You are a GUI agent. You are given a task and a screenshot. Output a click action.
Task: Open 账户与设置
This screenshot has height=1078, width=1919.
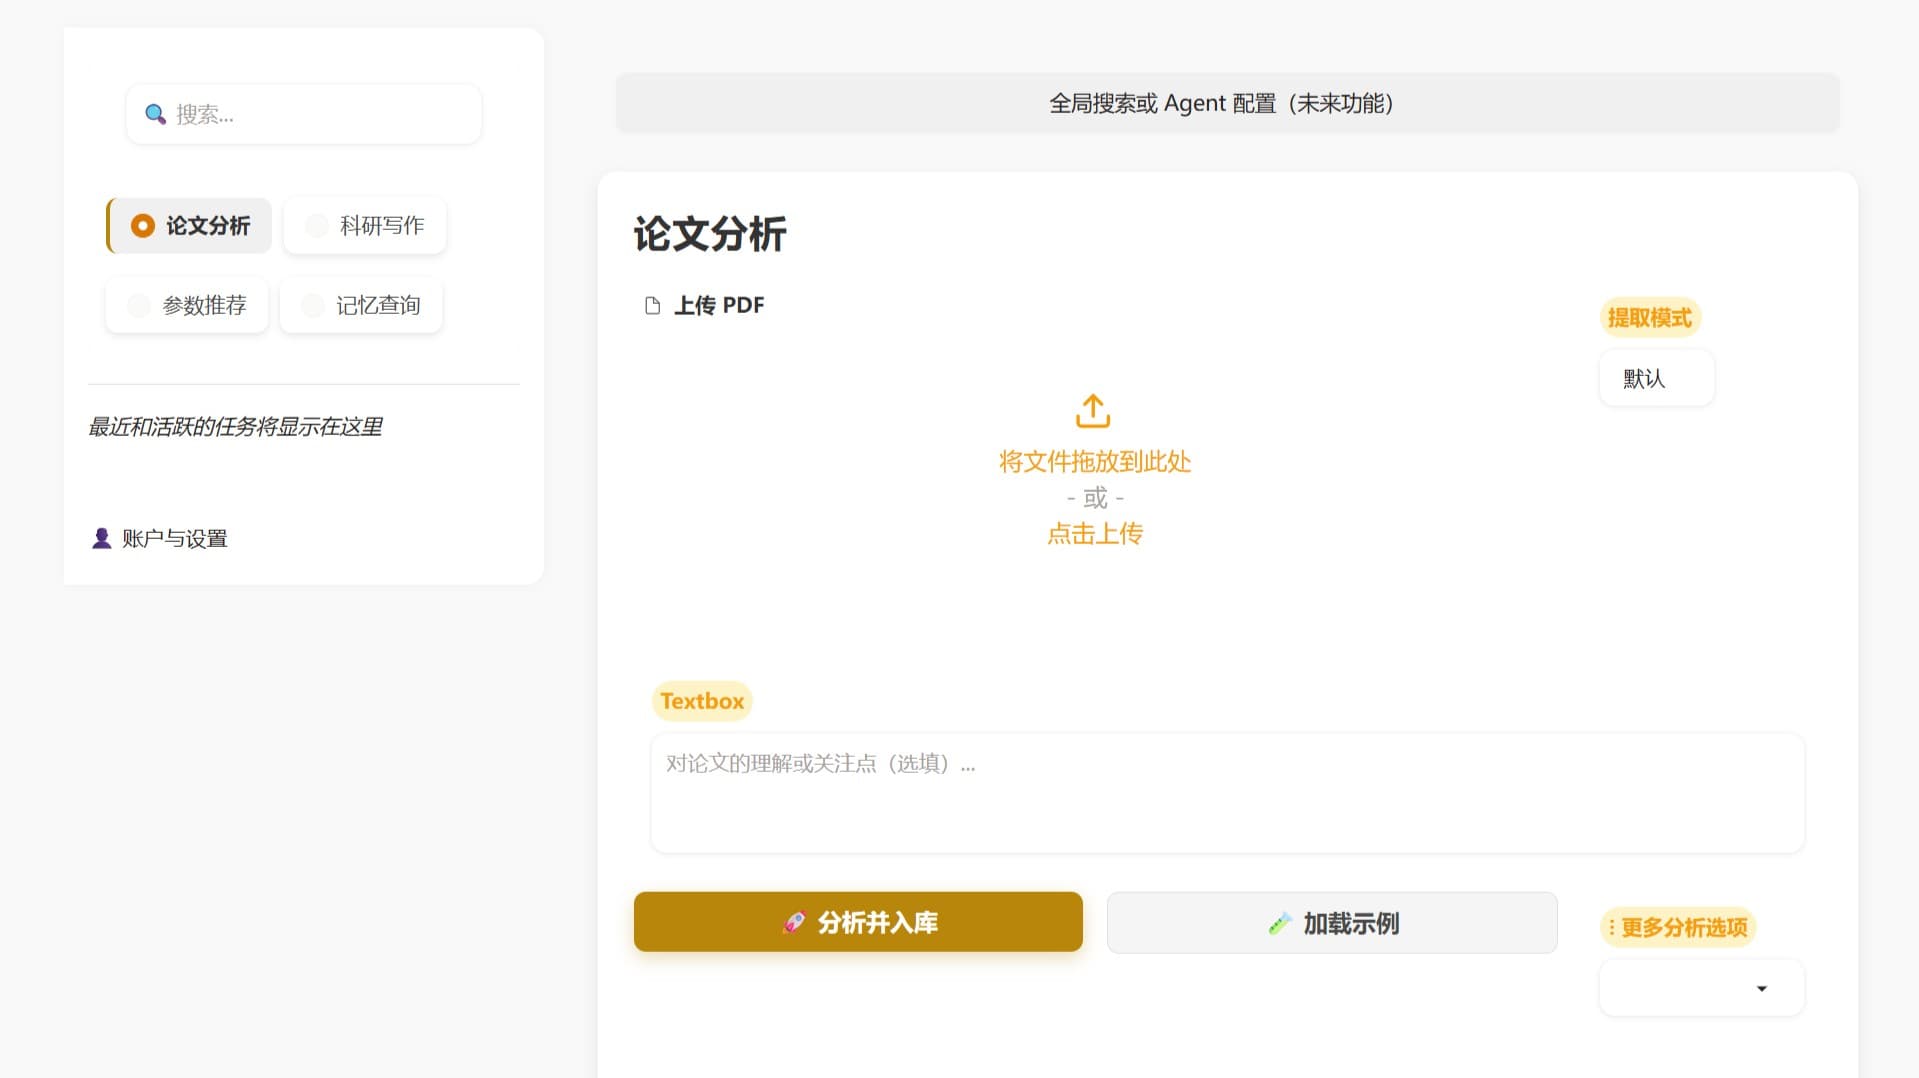pos(174,539)
